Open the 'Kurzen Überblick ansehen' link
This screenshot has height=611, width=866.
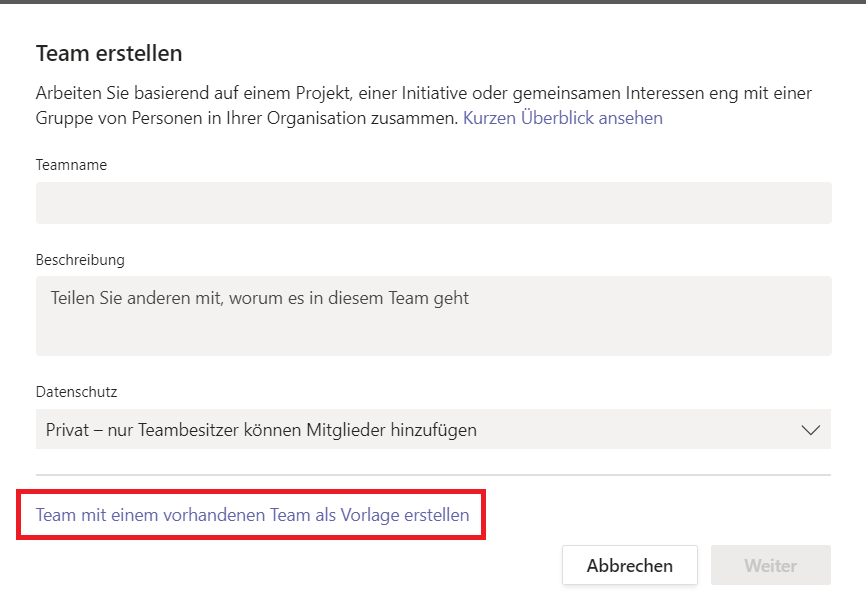tap(563, 118)
